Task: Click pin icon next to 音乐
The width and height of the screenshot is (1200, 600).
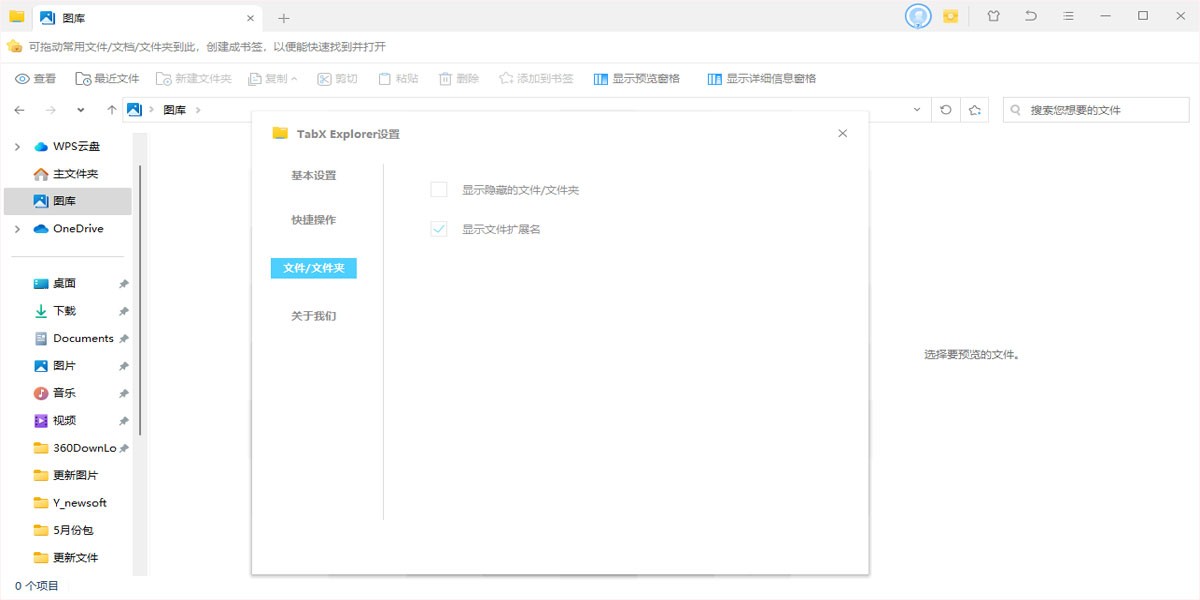Action: [123, 393]
